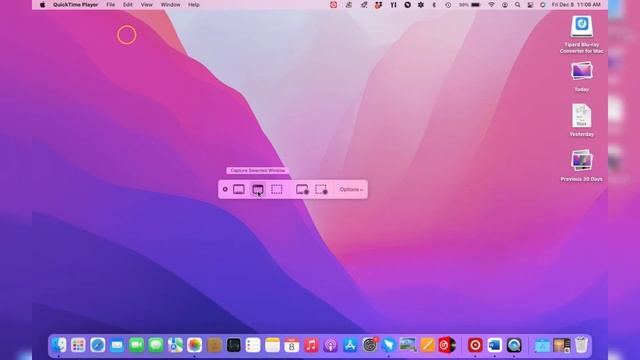Open Finder from the Dock
The width and height of the screenshot is (640, 360).
tap(59, 345)
